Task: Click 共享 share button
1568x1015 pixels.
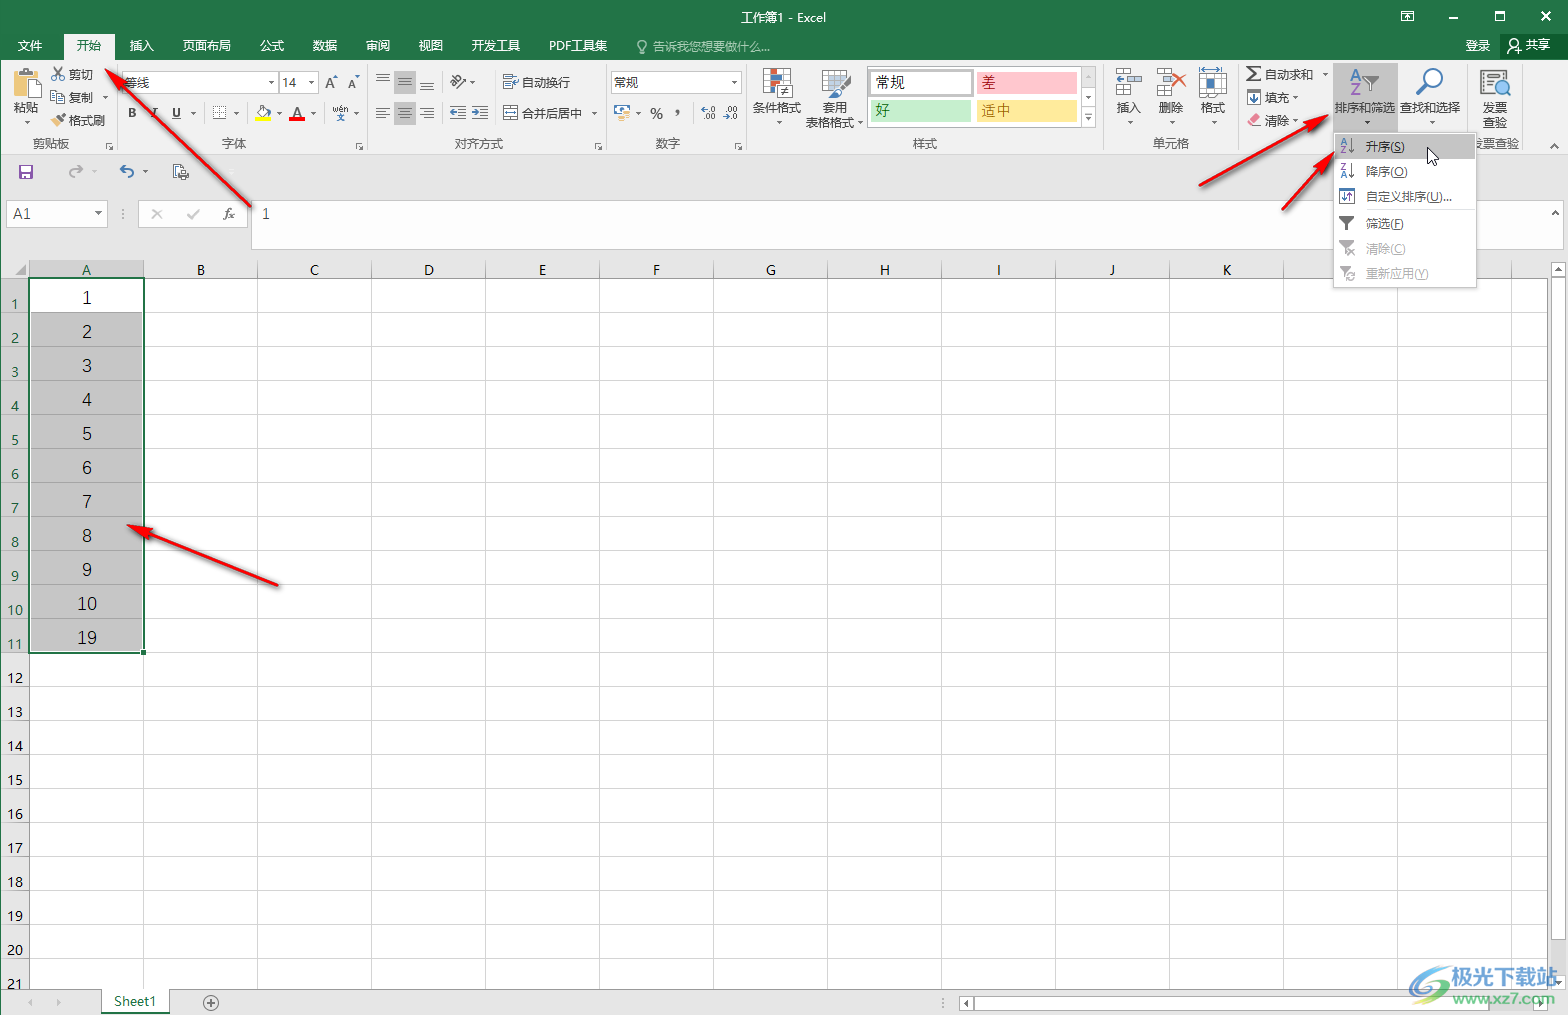Action: (1529, 45)
